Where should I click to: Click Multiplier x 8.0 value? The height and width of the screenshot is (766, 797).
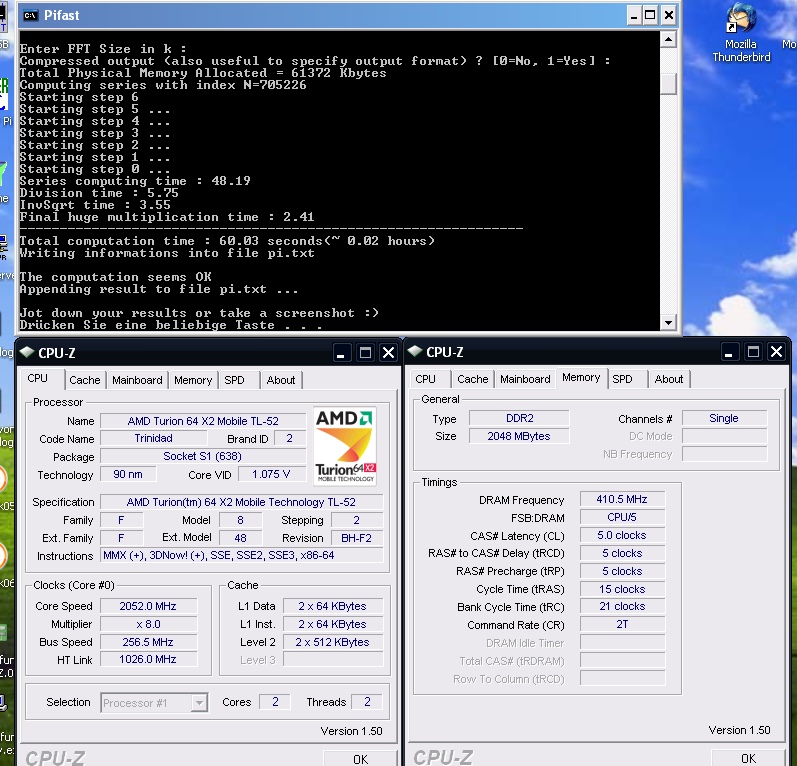point(148,624)
